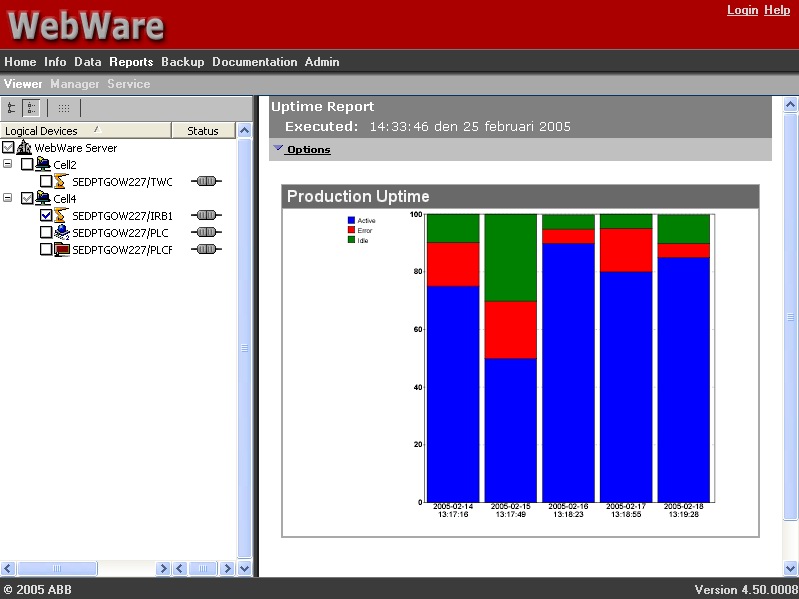The image size is (799, 599).
Task: Click the IRB1 connection status icon
Action: pyautogui.click(x=205, y=215)
